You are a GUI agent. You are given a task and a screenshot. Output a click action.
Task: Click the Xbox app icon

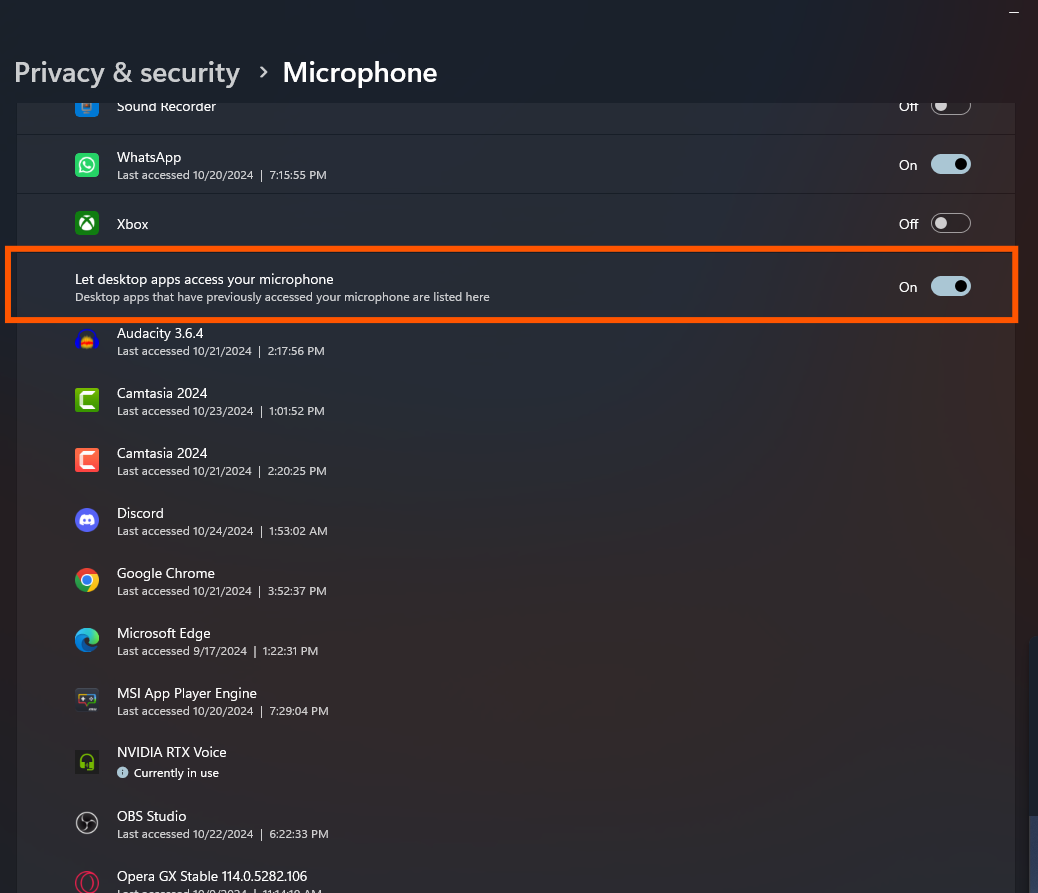coord(87,224)
